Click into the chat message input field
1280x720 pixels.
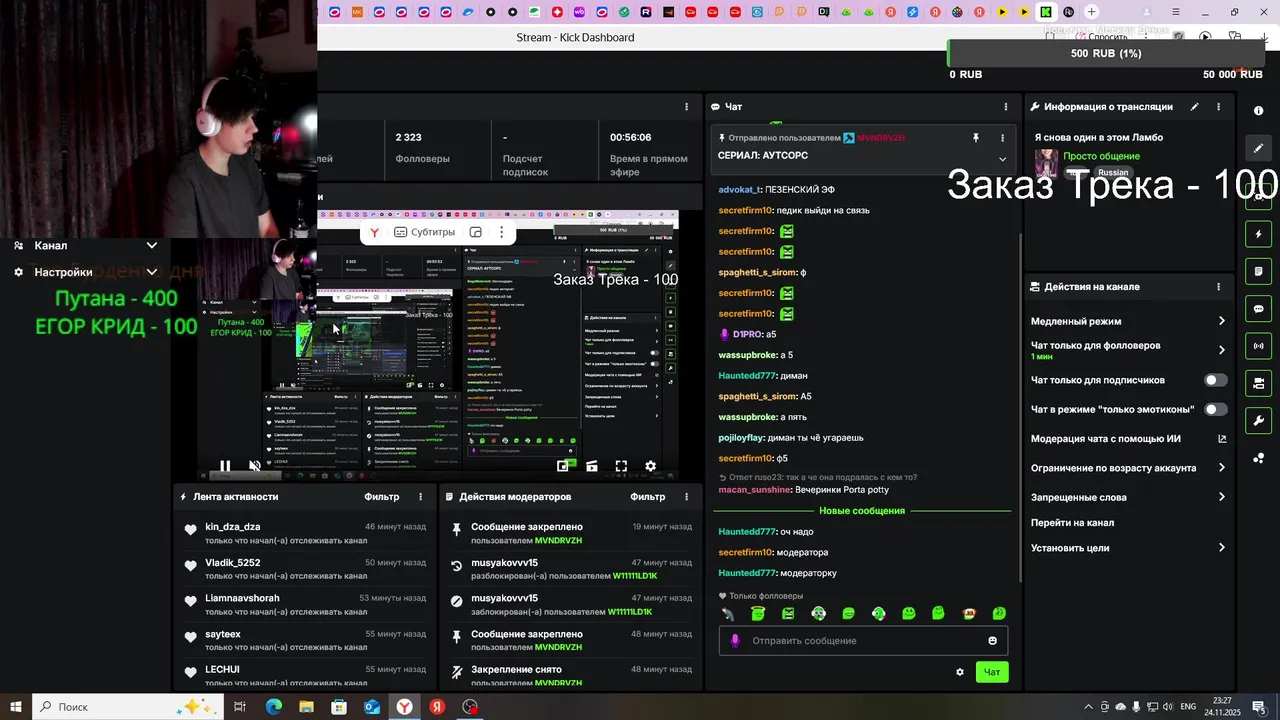click(865, 641)
